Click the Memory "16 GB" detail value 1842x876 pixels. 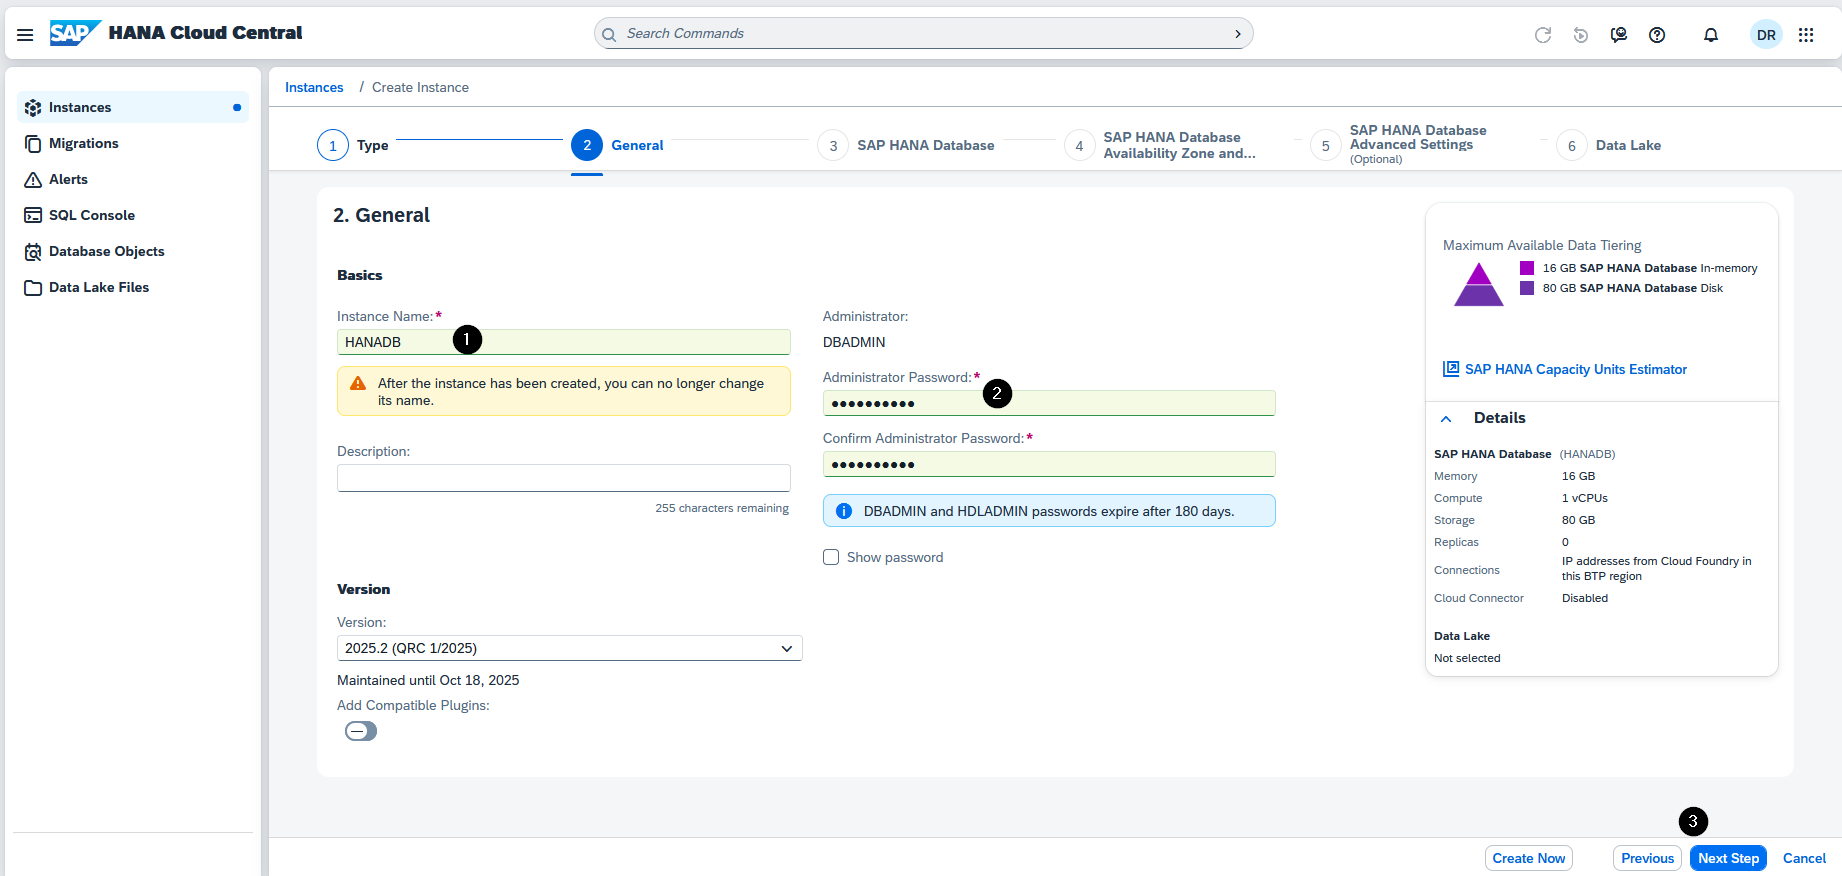coord(1579,476)
